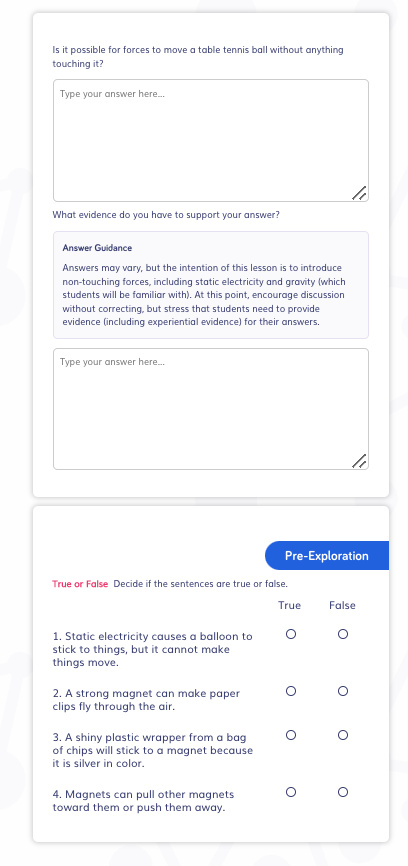The width and height of the screenshot is (408, 866).
Task: Mark statement 1 about static electricity as False
Action: [x=343, y=634]
